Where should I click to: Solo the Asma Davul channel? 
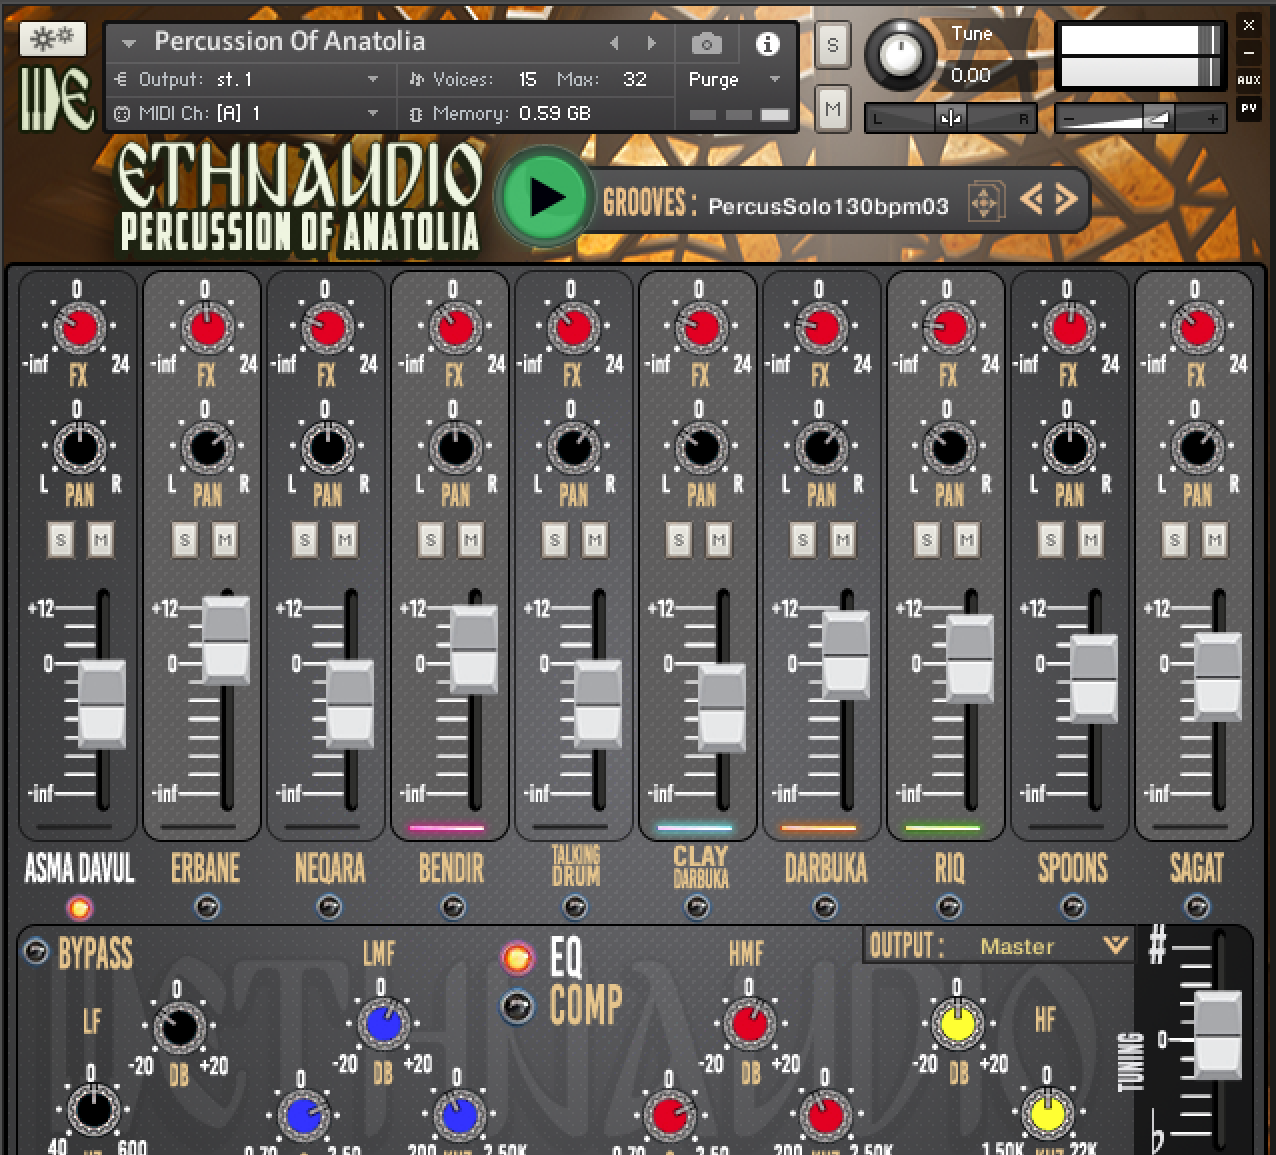point(61,541)
